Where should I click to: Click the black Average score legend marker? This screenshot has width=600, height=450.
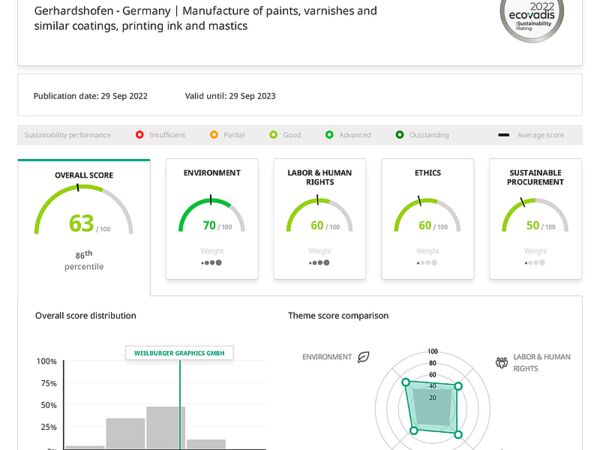[504, 135]
